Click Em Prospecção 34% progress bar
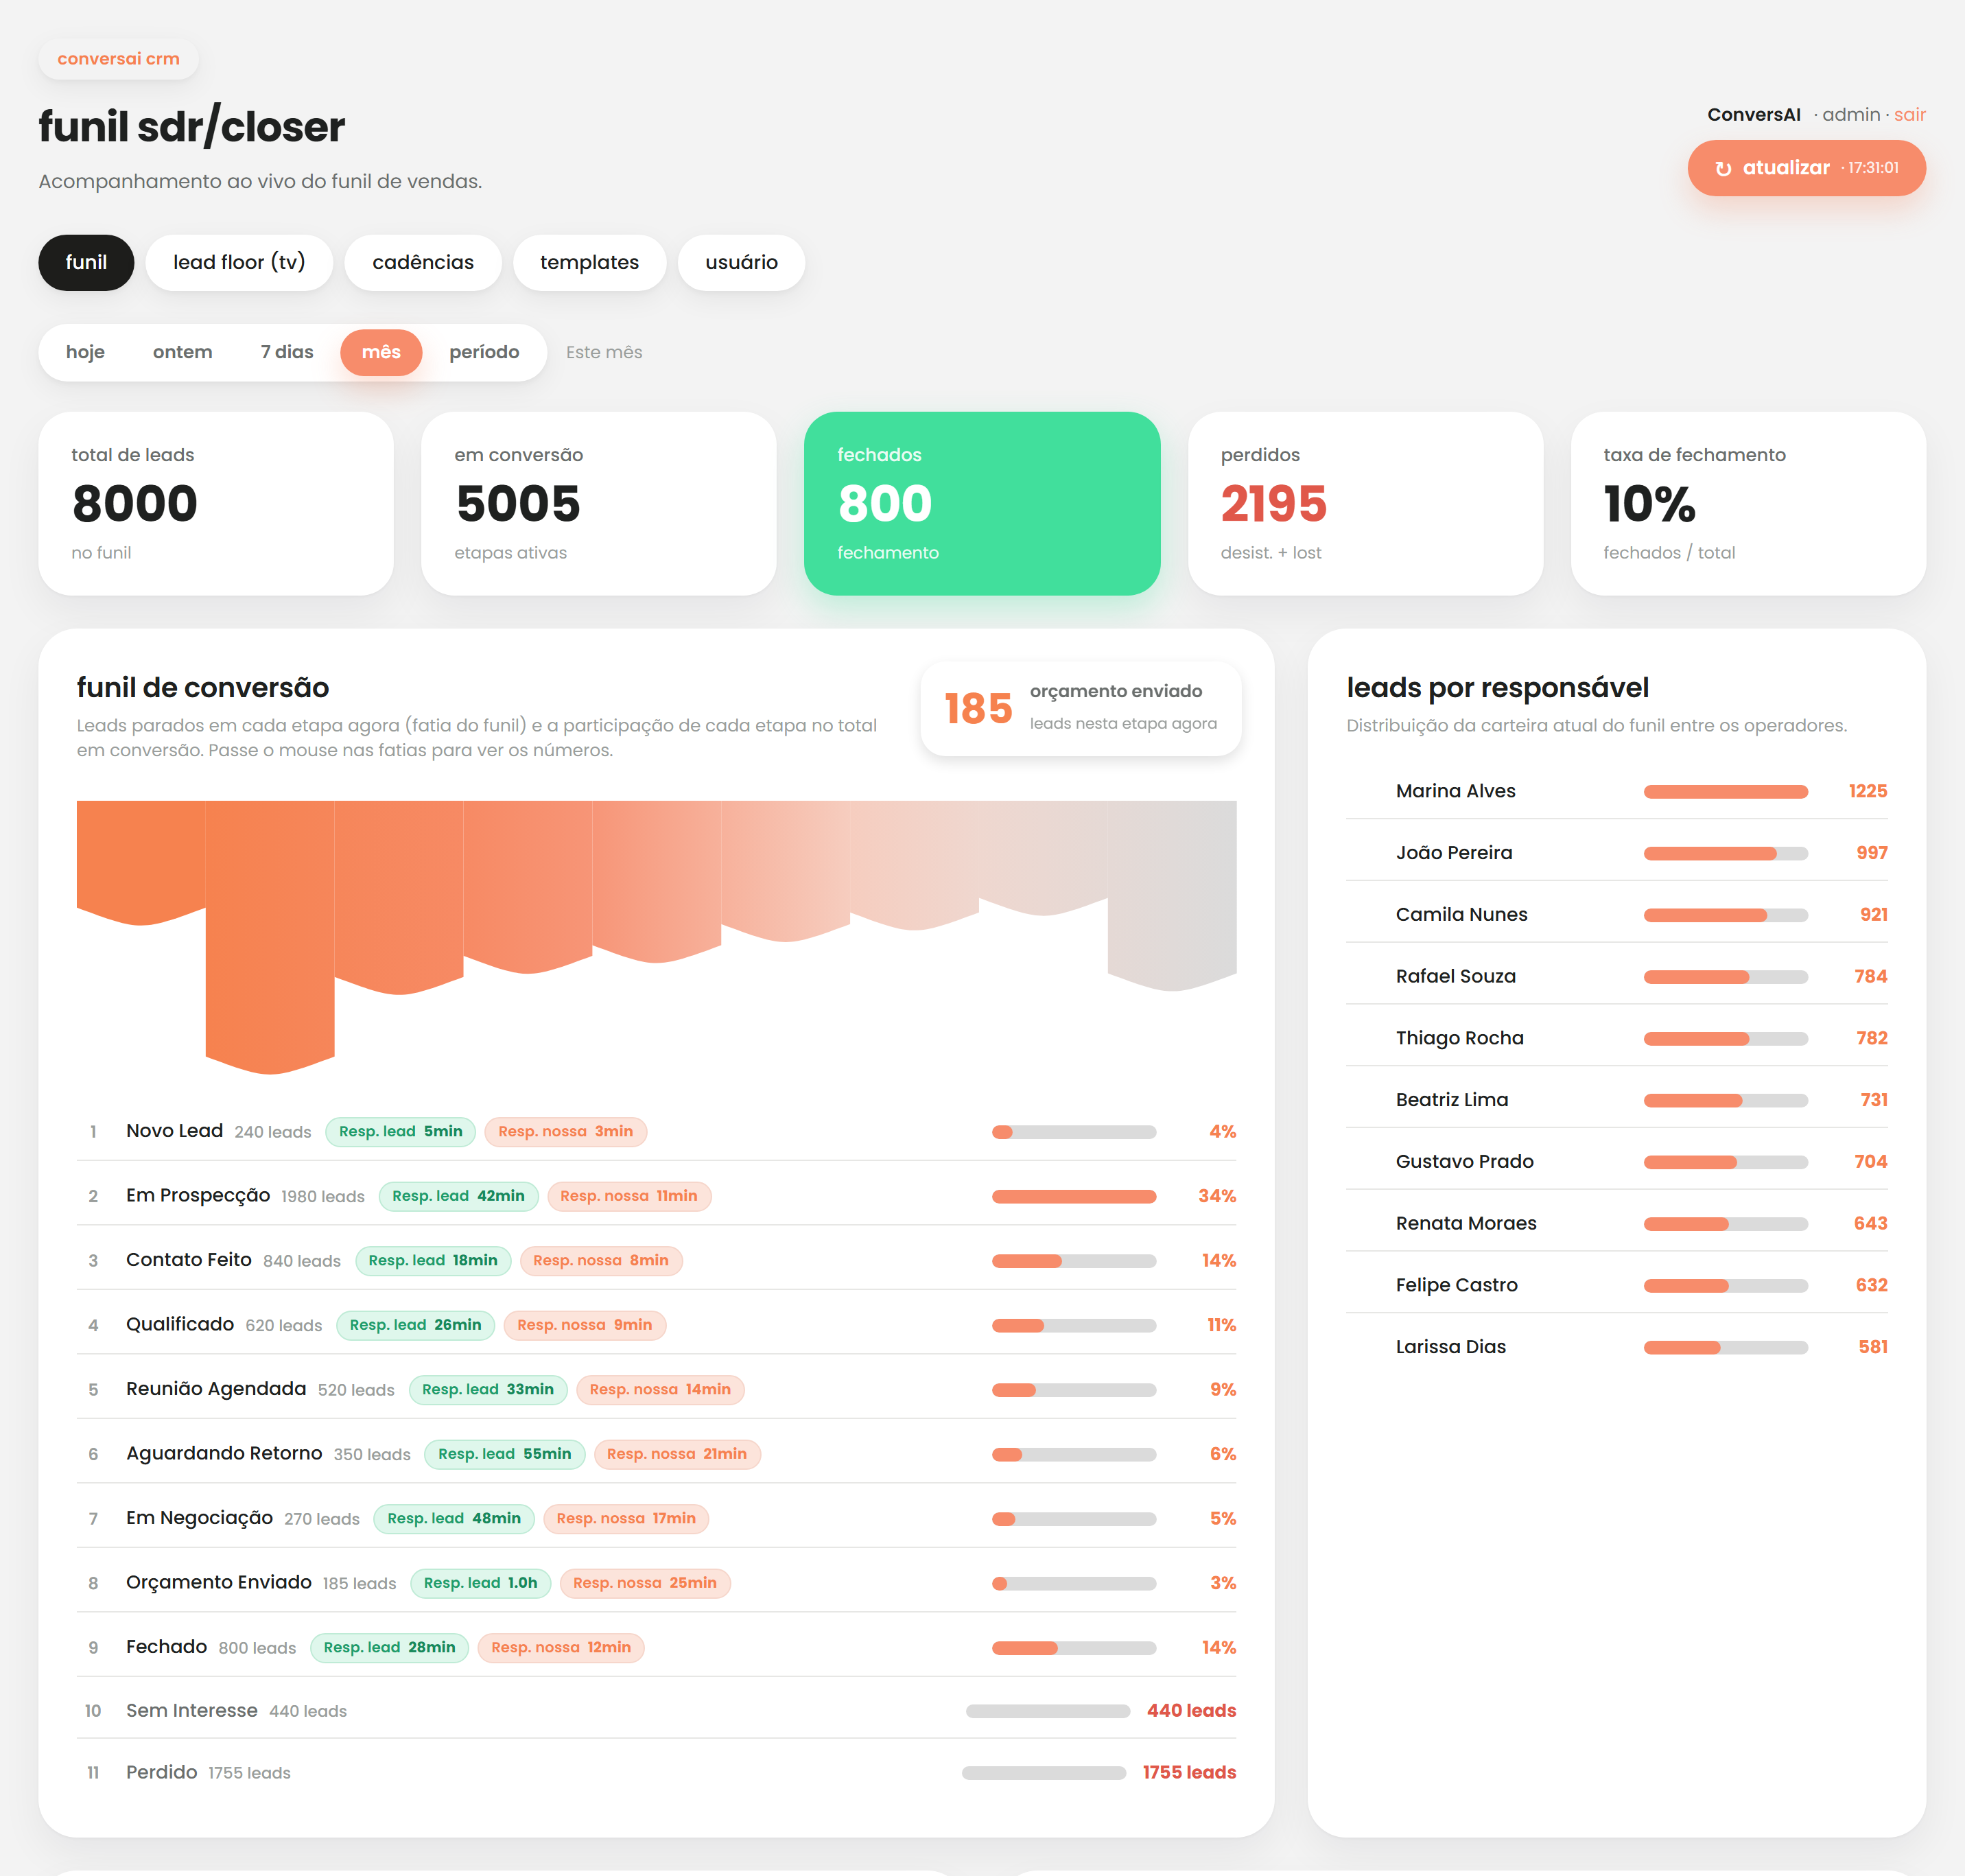This screenshot has width=1965, height=1876. 1074,1196
